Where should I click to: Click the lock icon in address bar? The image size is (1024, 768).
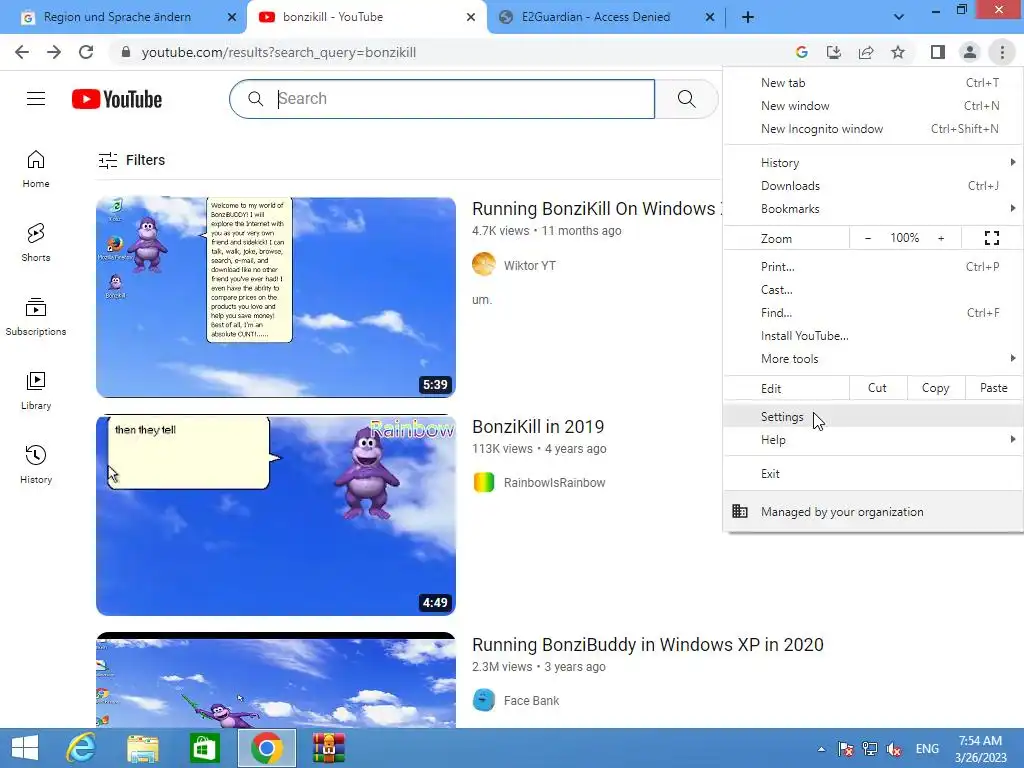[x=126, y=52]
